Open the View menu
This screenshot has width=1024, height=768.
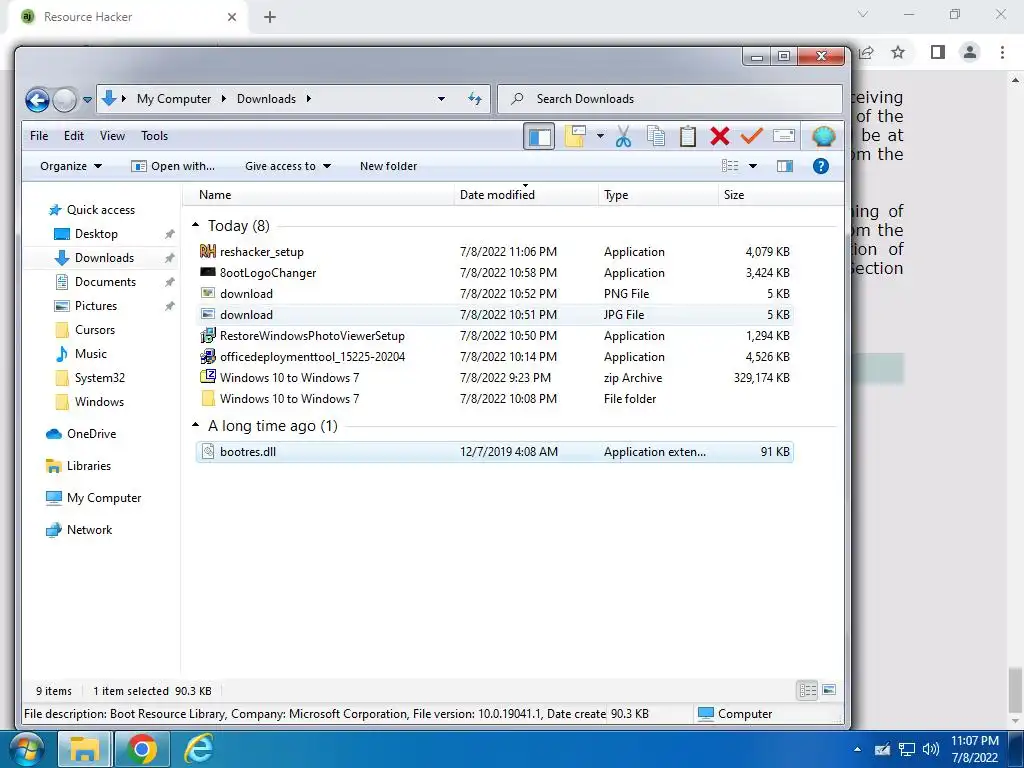tap(112, 136)
